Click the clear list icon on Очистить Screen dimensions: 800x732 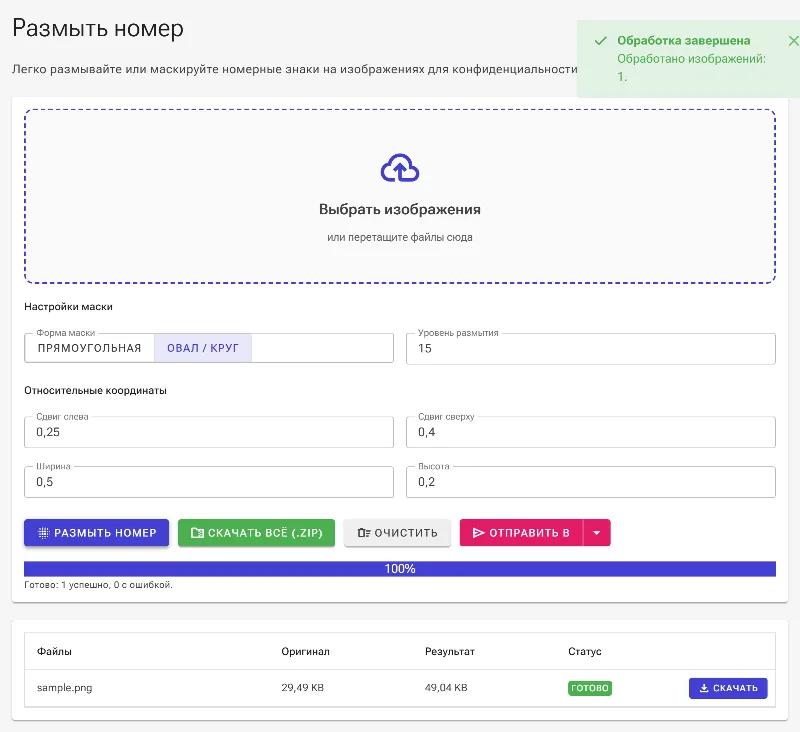coord(364,533)
